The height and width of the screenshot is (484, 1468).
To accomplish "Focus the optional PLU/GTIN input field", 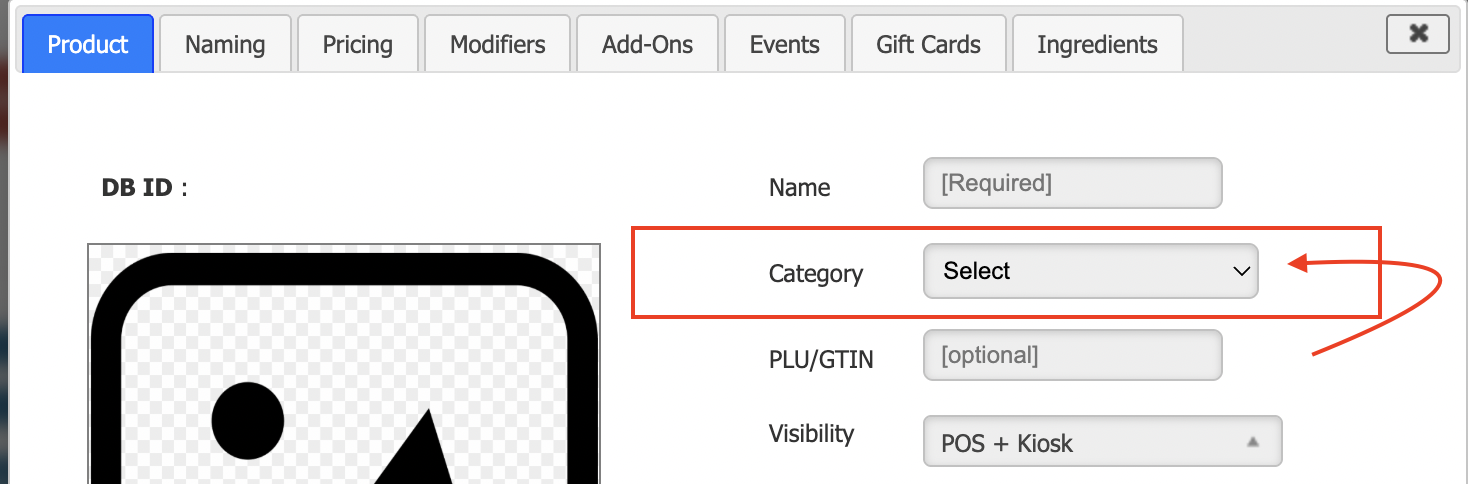I will tap(1072, 355).
